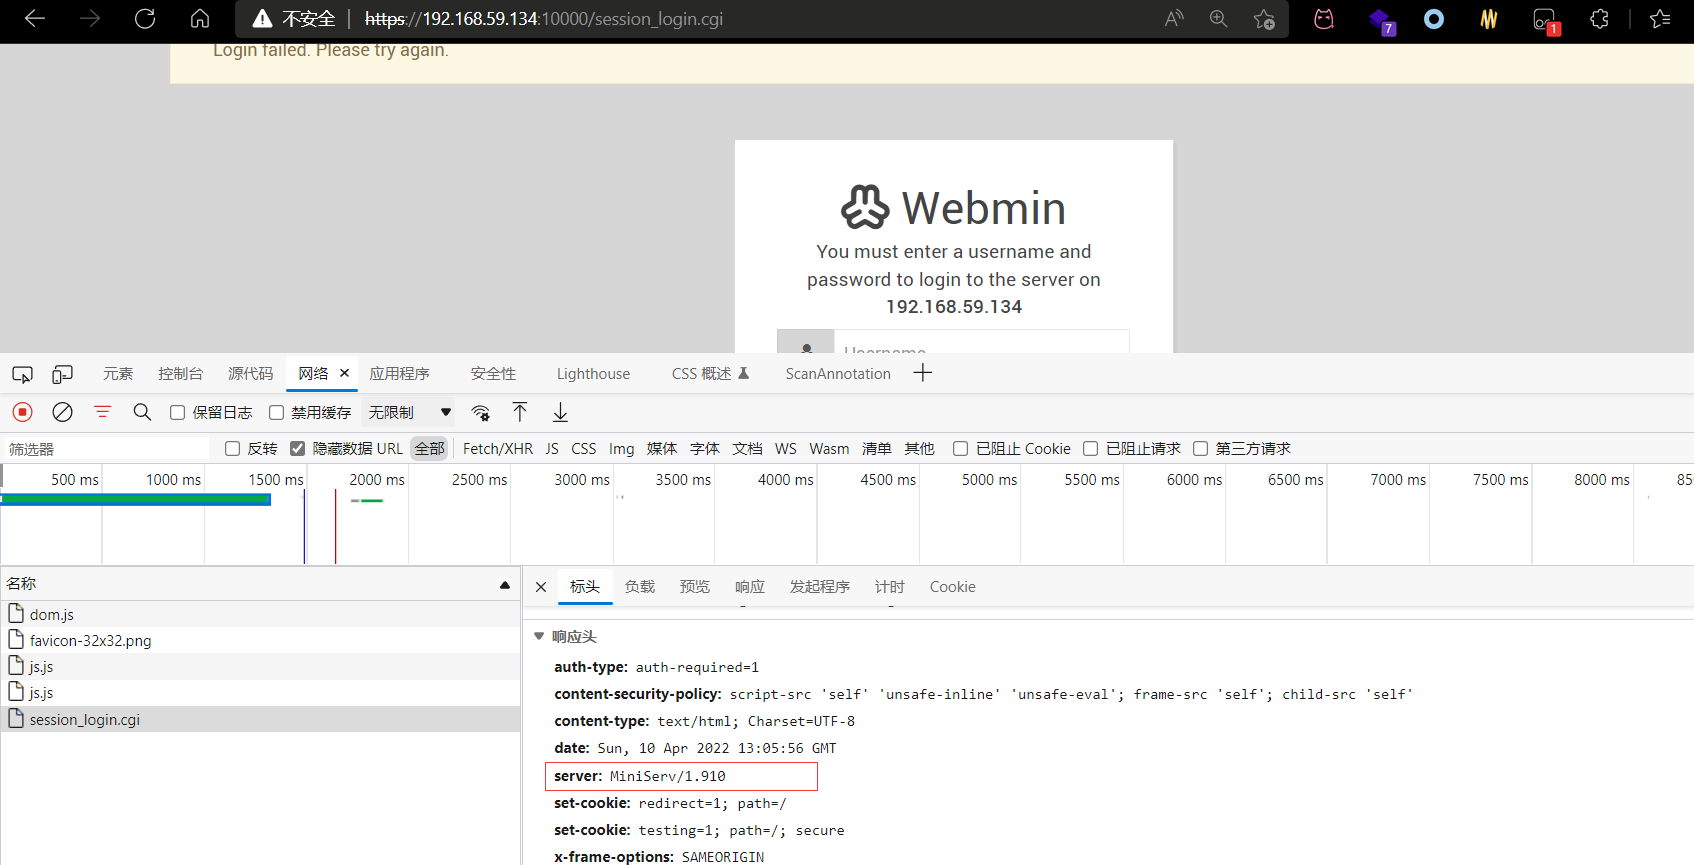Viewport: 1694px width, 865px height.
Task: Close the request details pane X
Action: 541,587
